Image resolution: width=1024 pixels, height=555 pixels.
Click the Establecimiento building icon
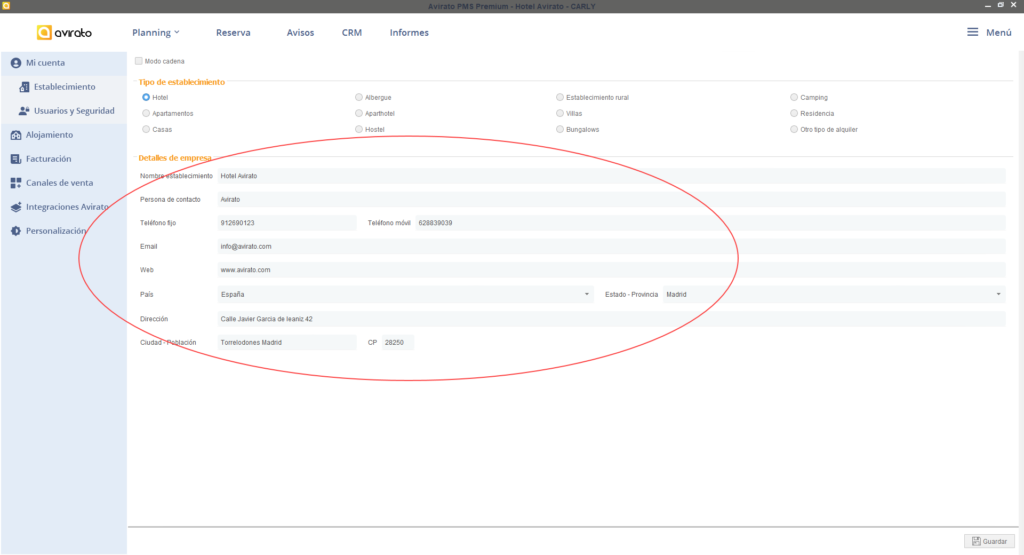coord(24,87)
